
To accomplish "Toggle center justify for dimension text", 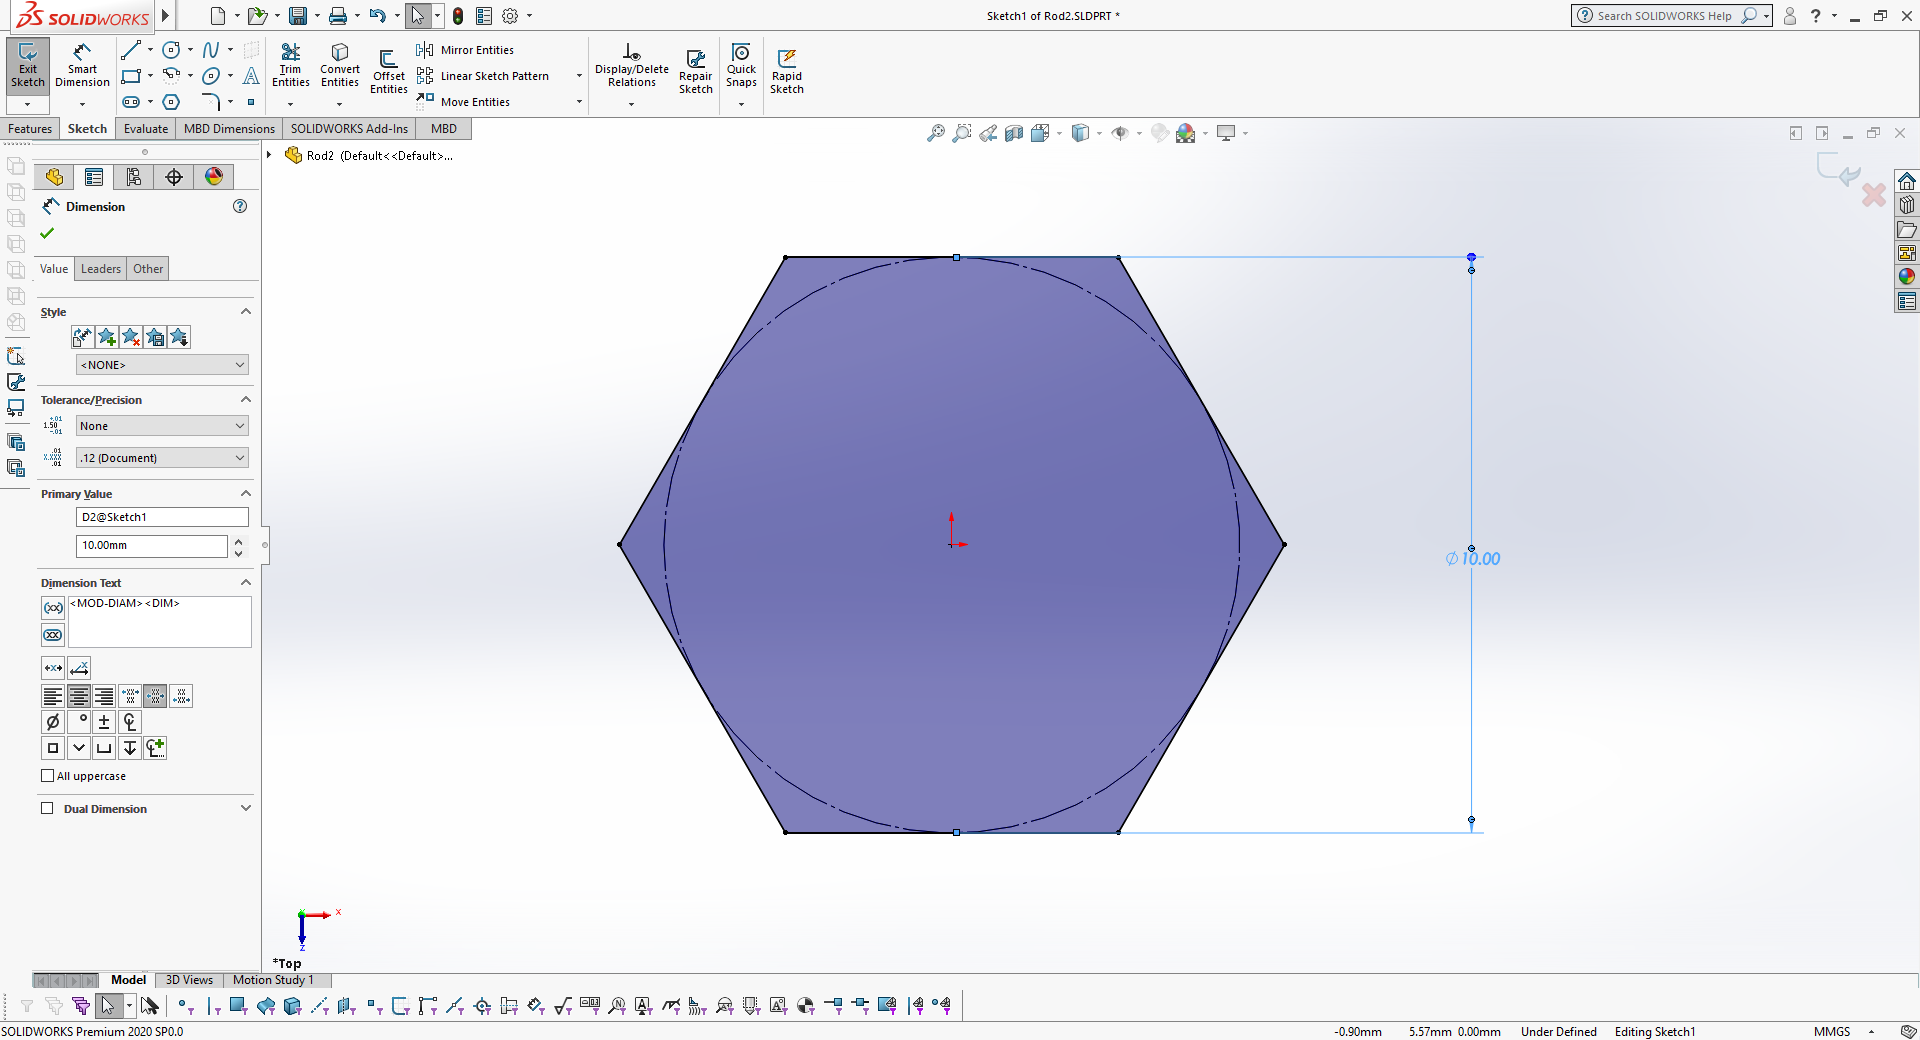I will pos(78,696).
